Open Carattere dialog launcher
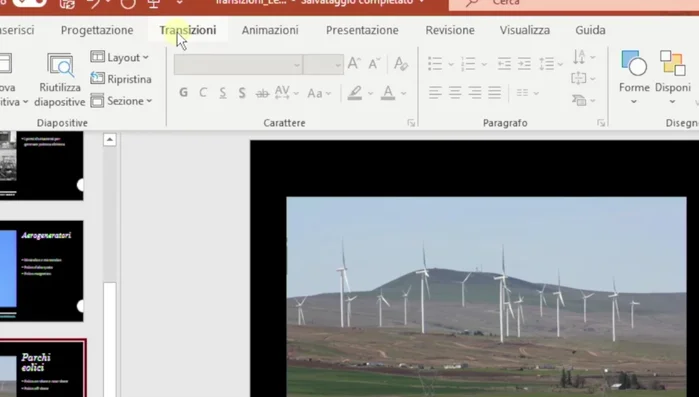699x397 pixels. (411, 123)
